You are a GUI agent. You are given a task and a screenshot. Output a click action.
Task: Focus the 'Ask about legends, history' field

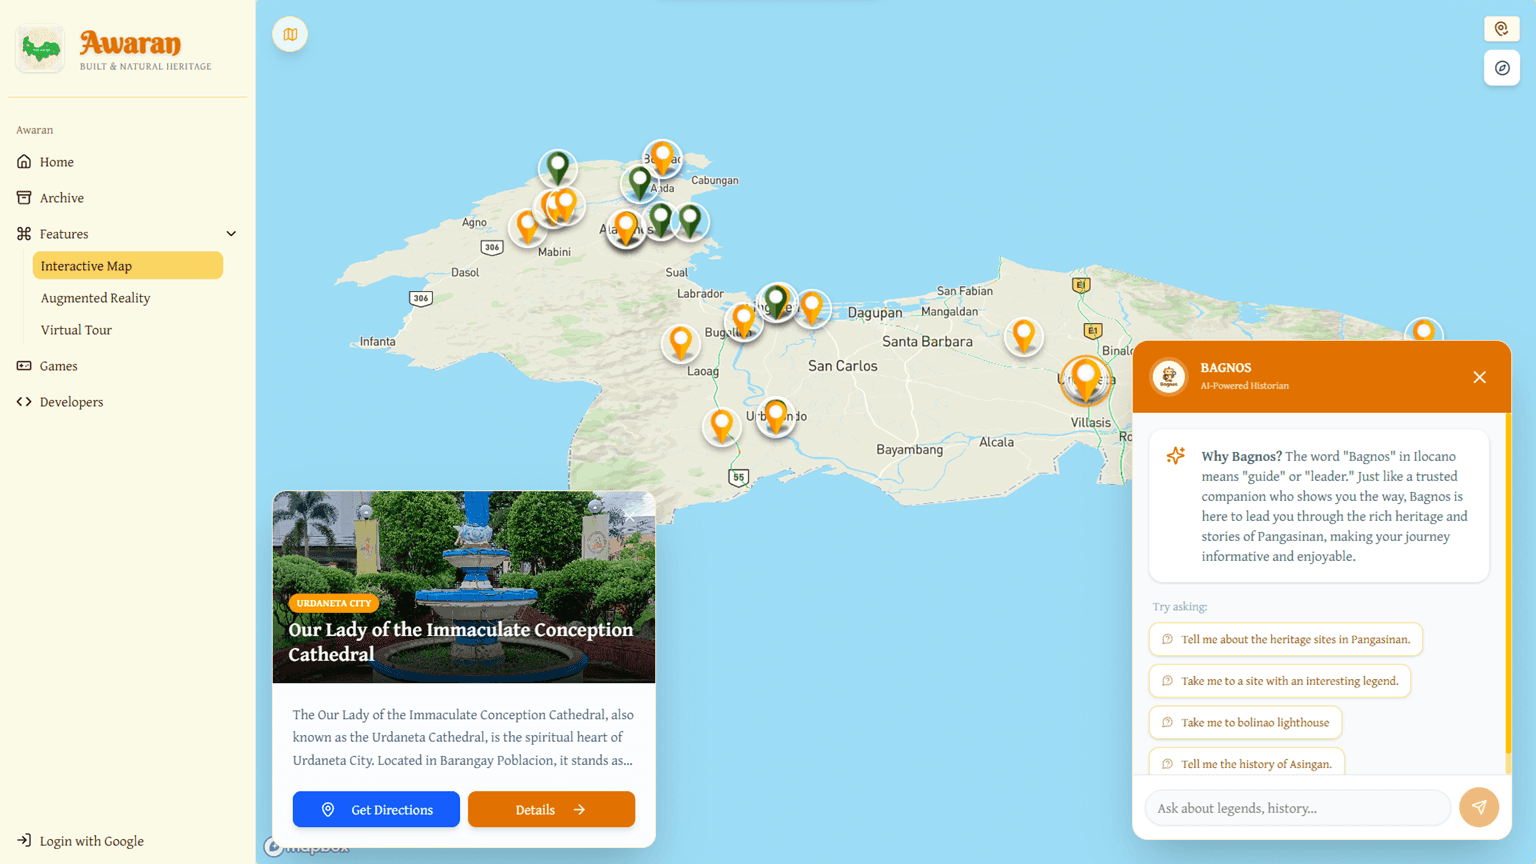pos(1297,808)
